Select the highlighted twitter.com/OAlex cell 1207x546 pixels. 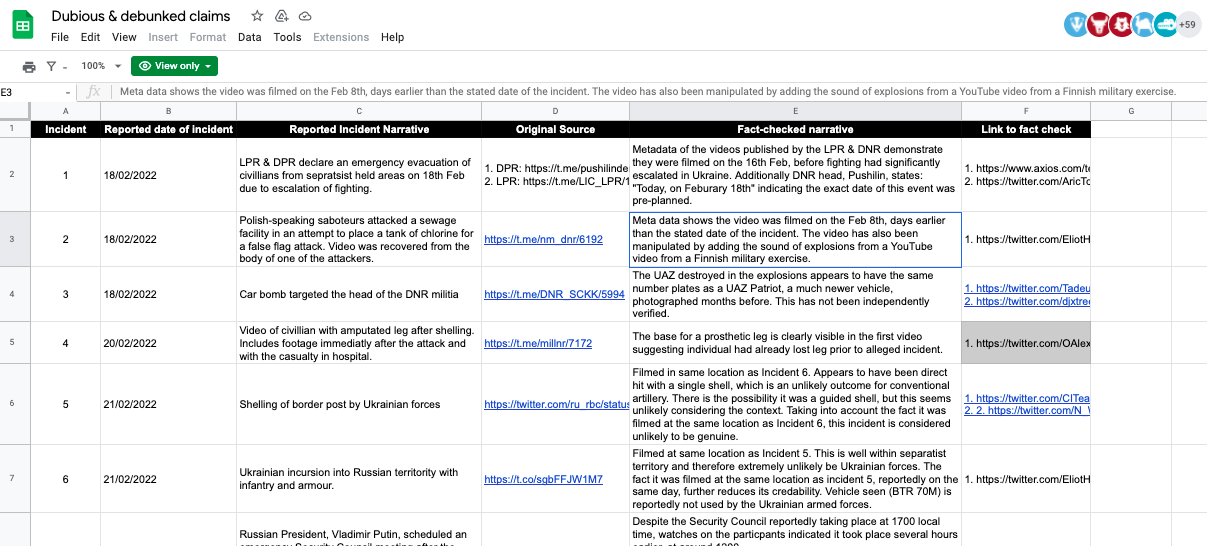(x=1026, y=343)
